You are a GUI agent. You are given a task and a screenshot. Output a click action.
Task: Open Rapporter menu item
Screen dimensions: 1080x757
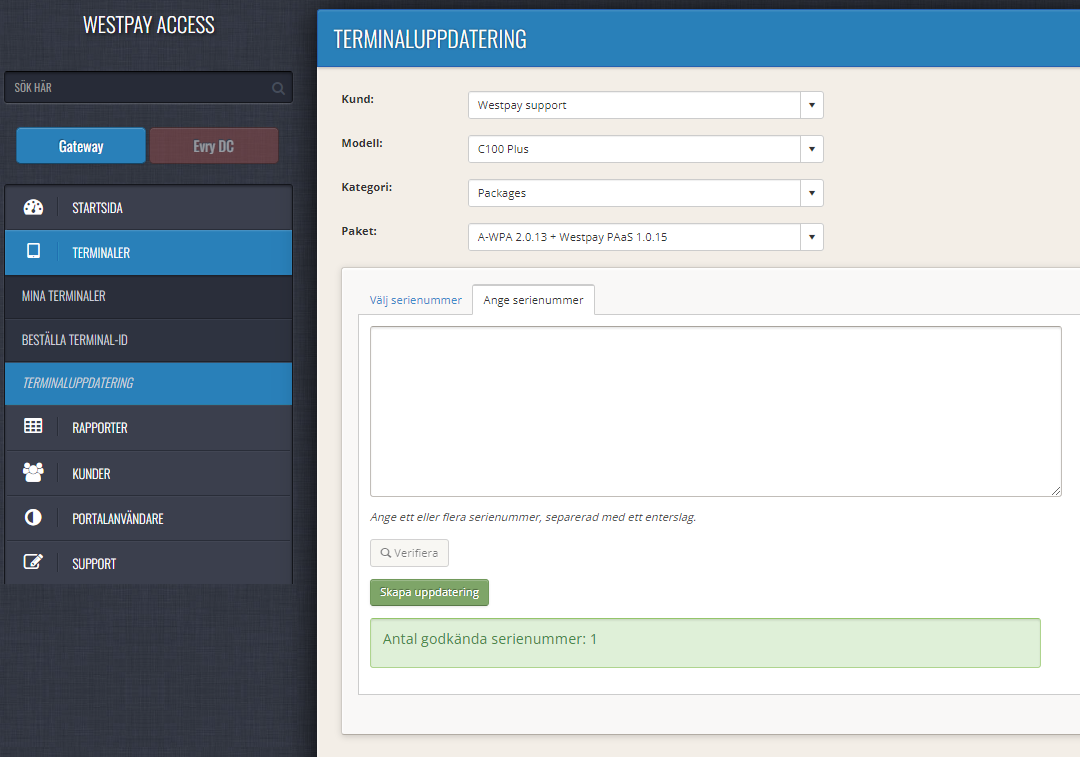(x=149, y=428)
